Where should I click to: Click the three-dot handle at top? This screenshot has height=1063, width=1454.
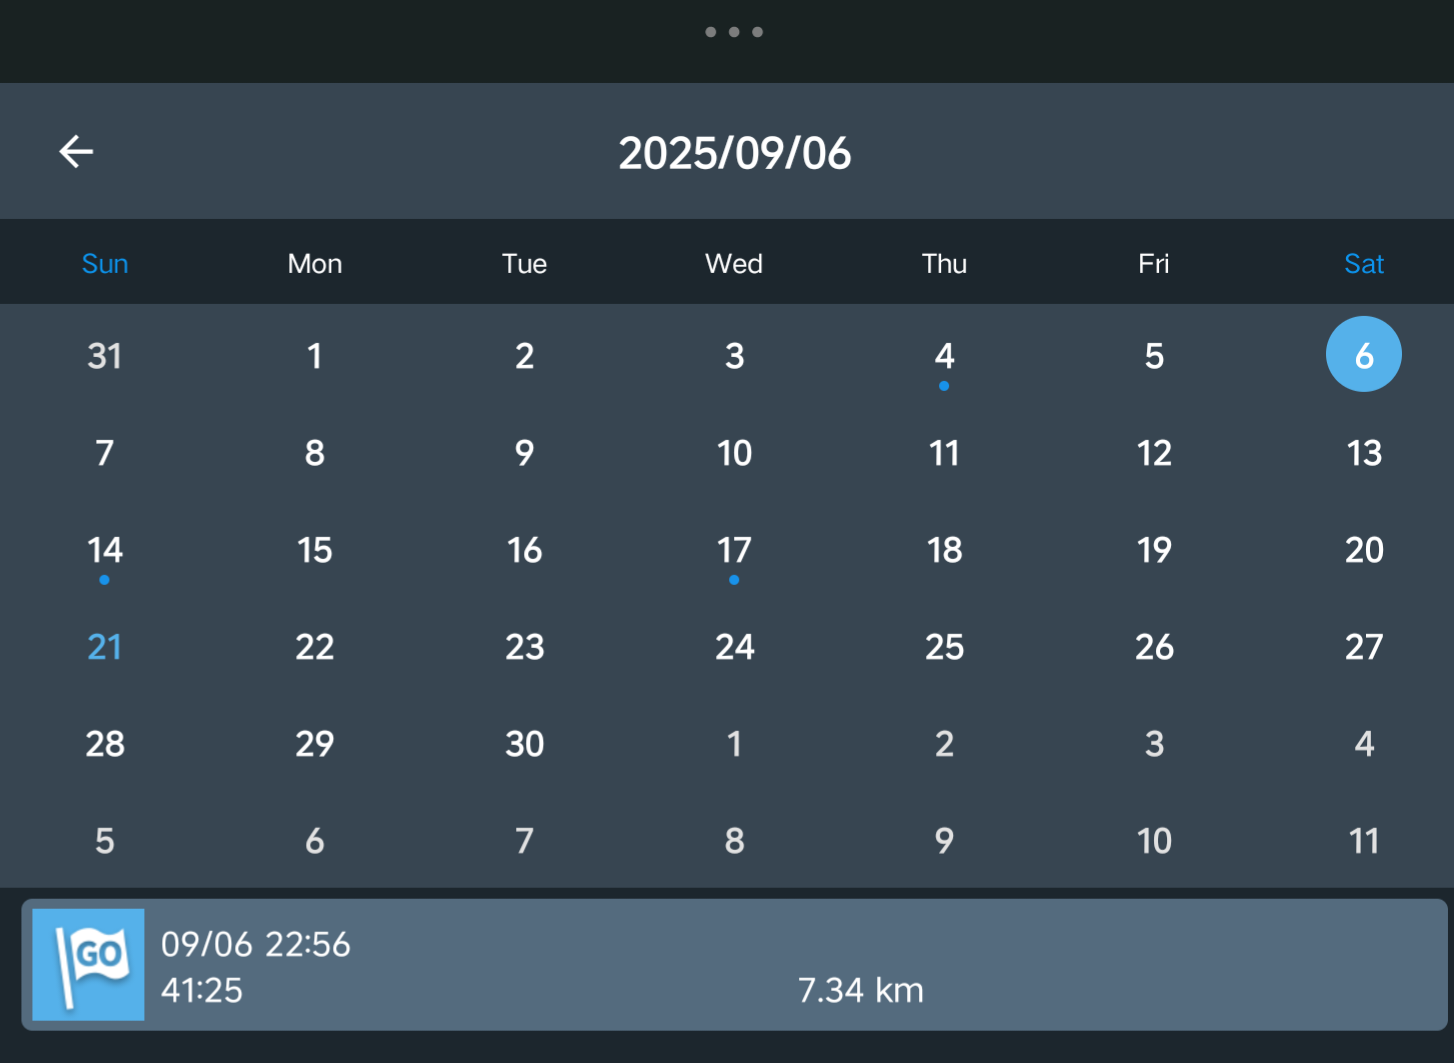click(x=734, y=32)
